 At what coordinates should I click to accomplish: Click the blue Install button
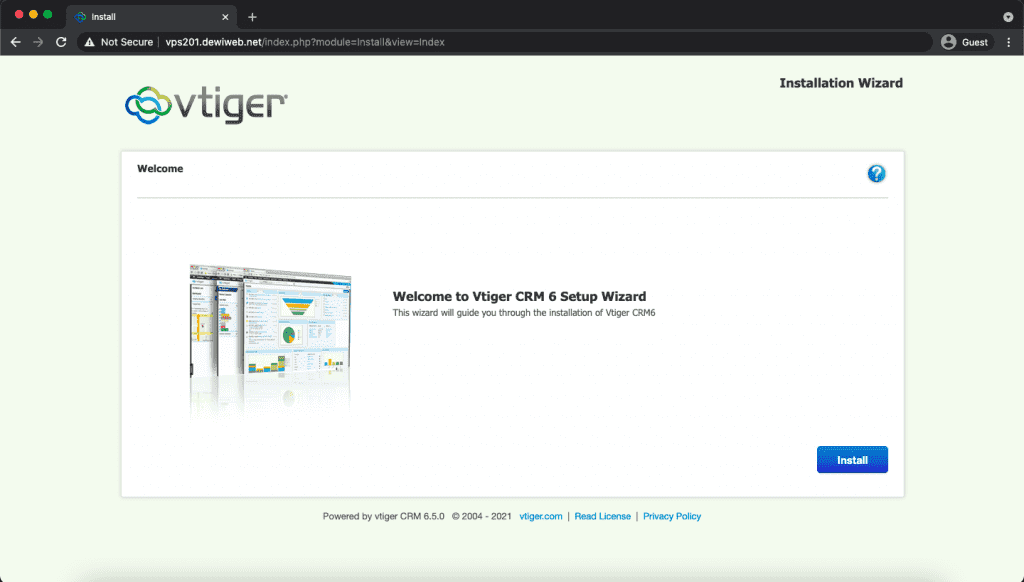852,460
